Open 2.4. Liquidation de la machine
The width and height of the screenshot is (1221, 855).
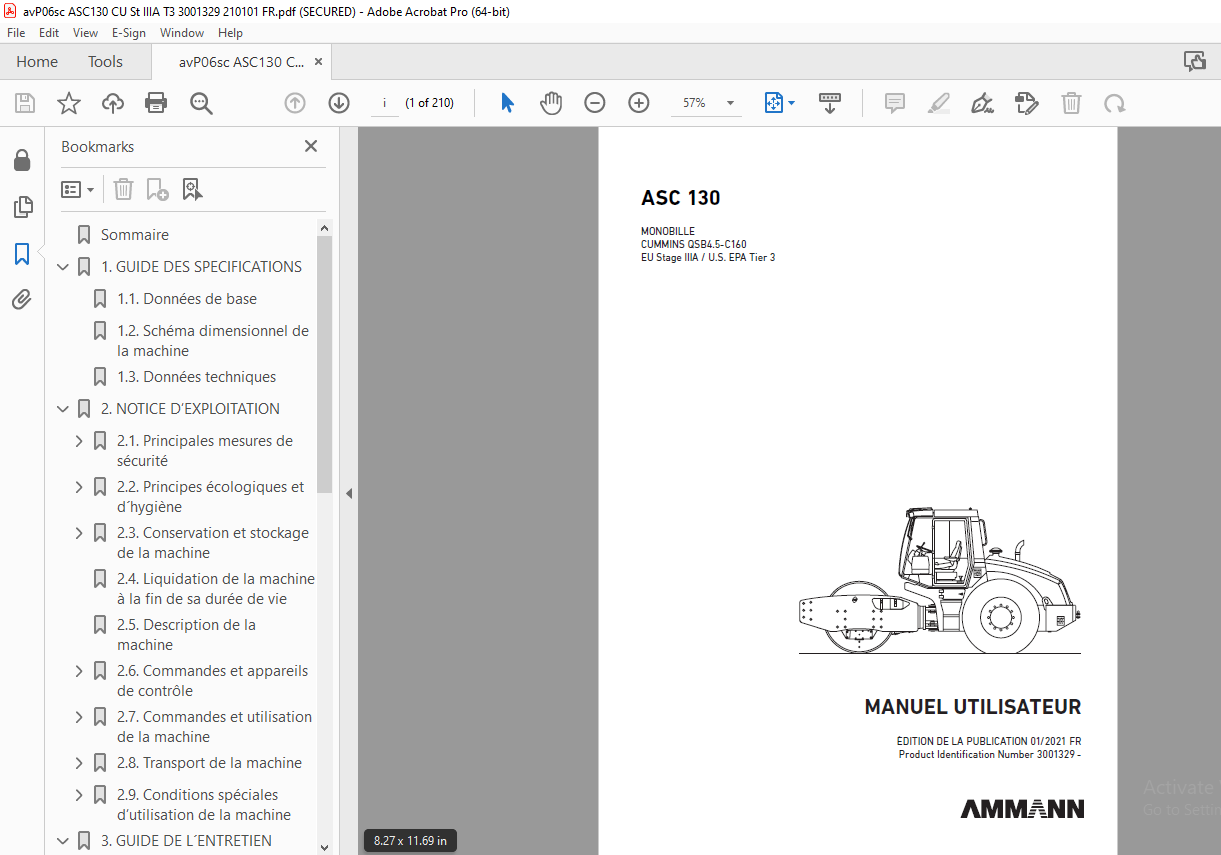point(216,589)
